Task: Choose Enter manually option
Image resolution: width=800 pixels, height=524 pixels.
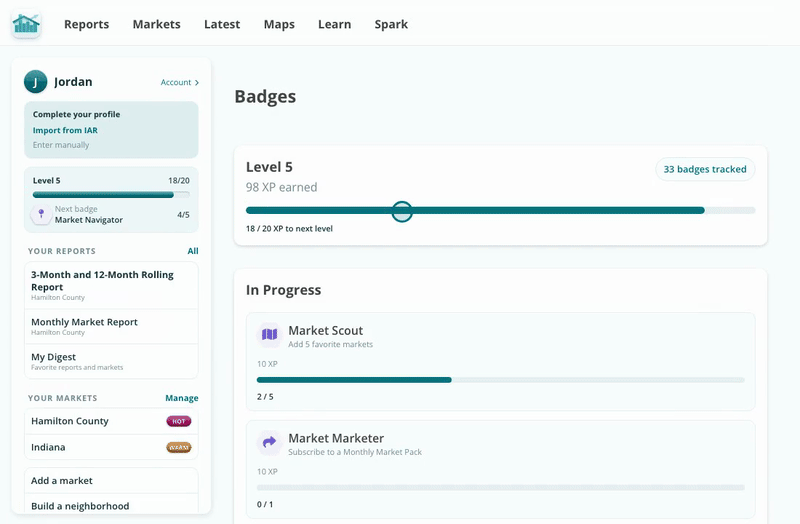Action: (61, 145)
